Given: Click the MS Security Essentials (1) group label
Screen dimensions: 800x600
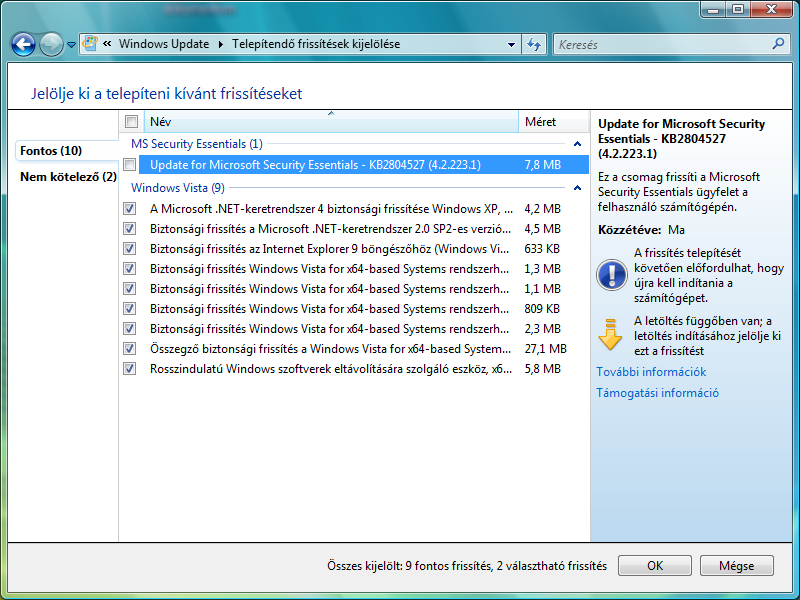Looking at the screenshot, I should (196, 144).
